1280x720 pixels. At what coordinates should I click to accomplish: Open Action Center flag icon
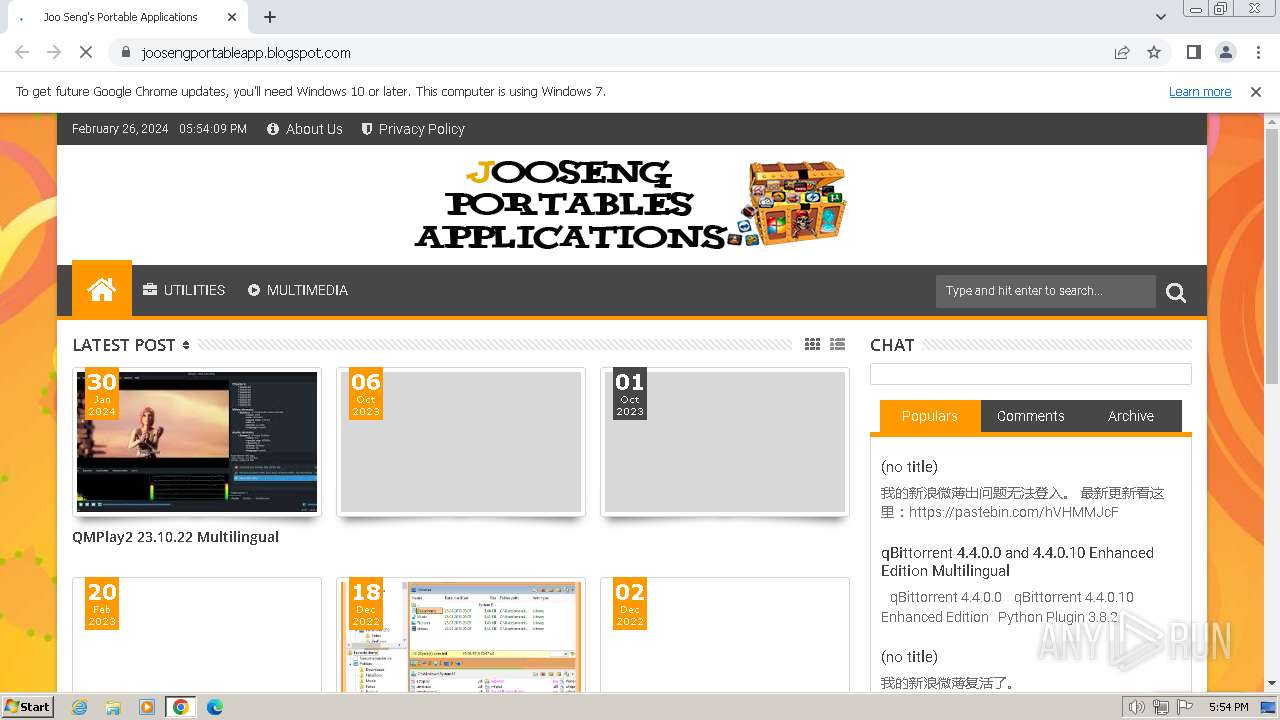(x=1185, y=707)
